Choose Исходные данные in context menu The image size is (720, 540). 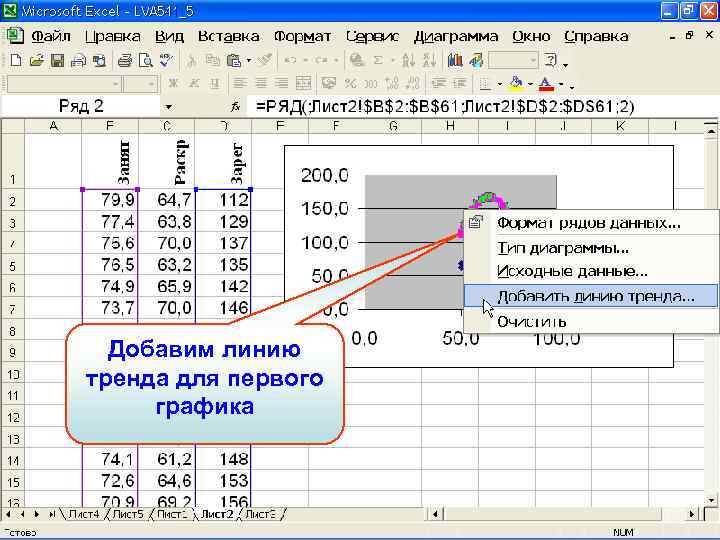point(591,271)
